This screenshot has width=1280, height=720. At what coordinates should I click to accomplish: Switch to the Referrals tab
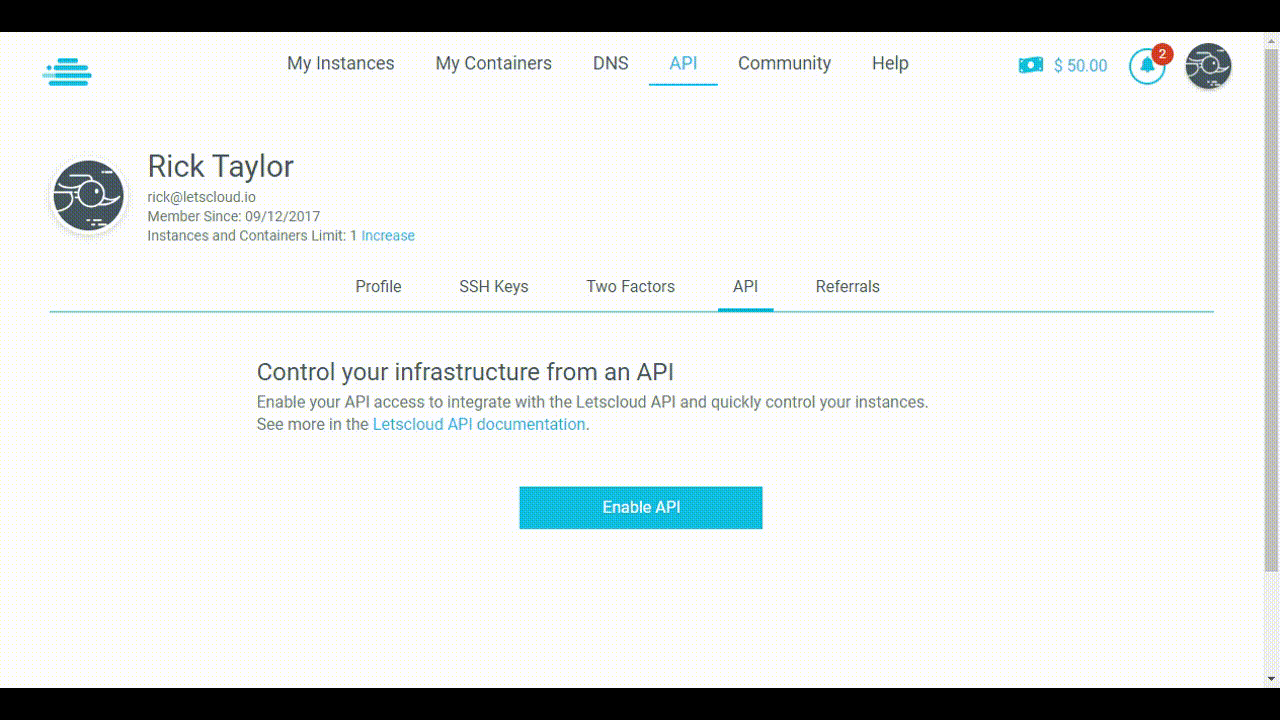[x=847, y=287]
